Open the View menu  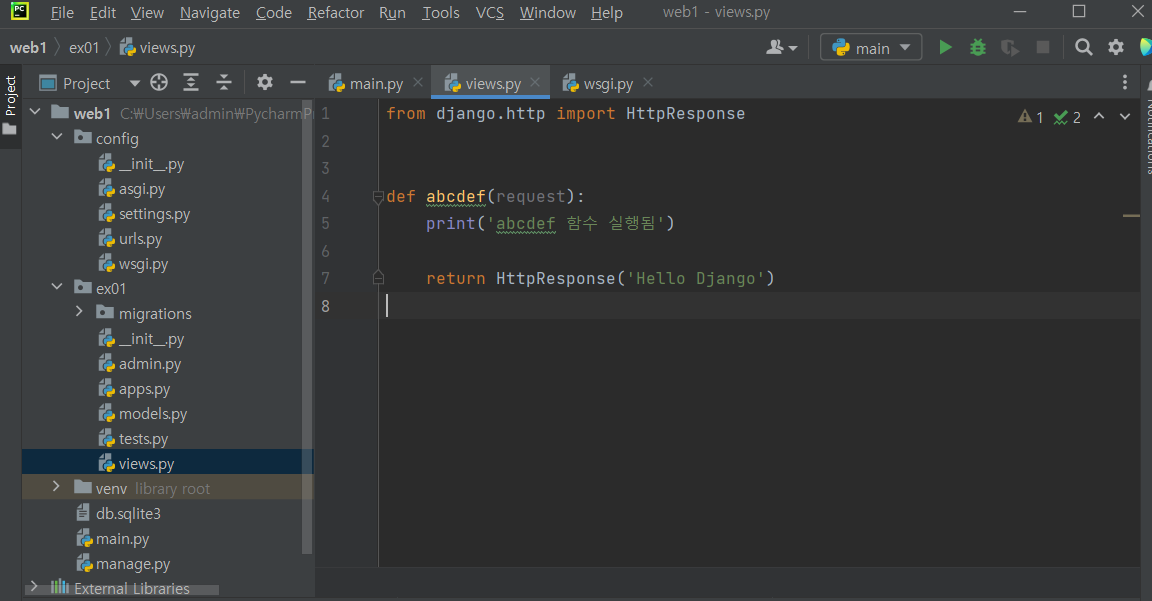click(x=147, y=12)
